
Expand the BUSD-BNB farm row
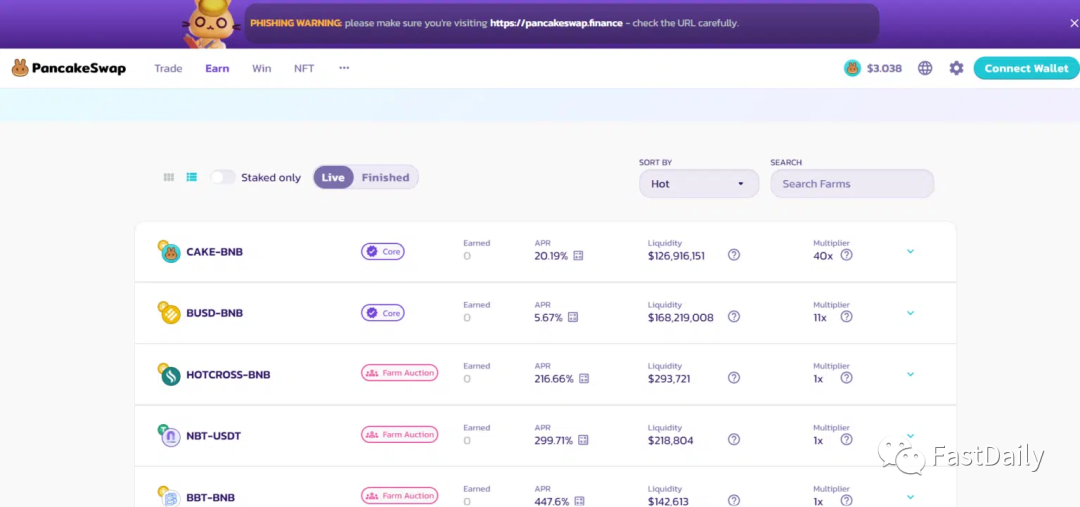(x=910, y=313)
